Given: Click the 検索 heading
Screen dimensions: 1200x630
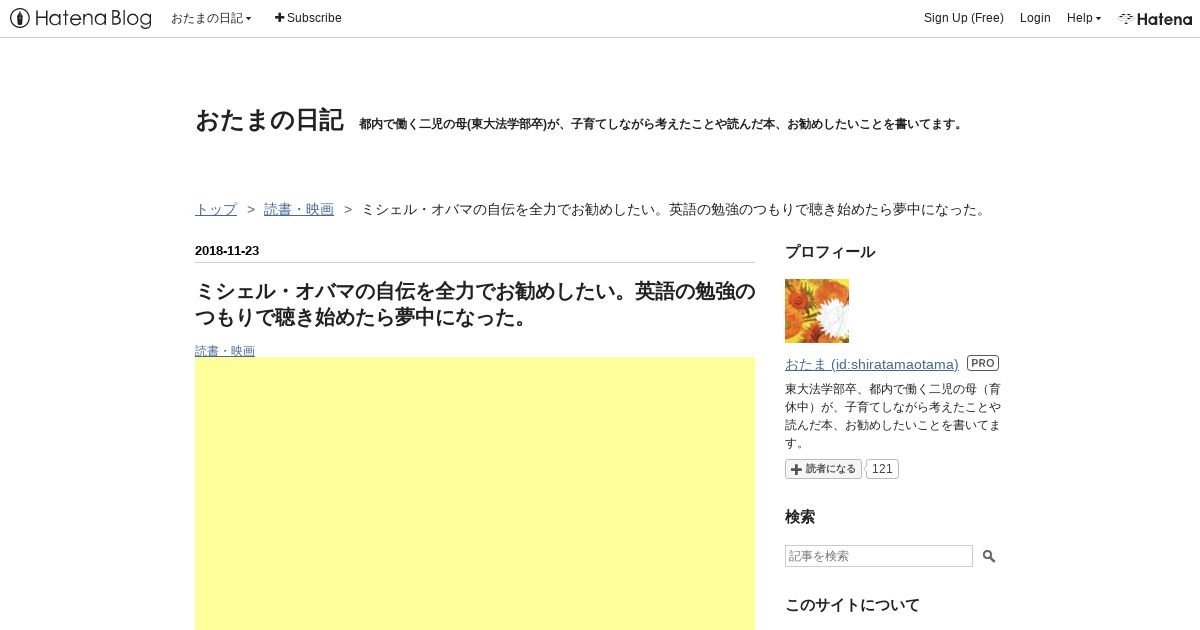Looking at the screenshot, I should click(800, 517).
